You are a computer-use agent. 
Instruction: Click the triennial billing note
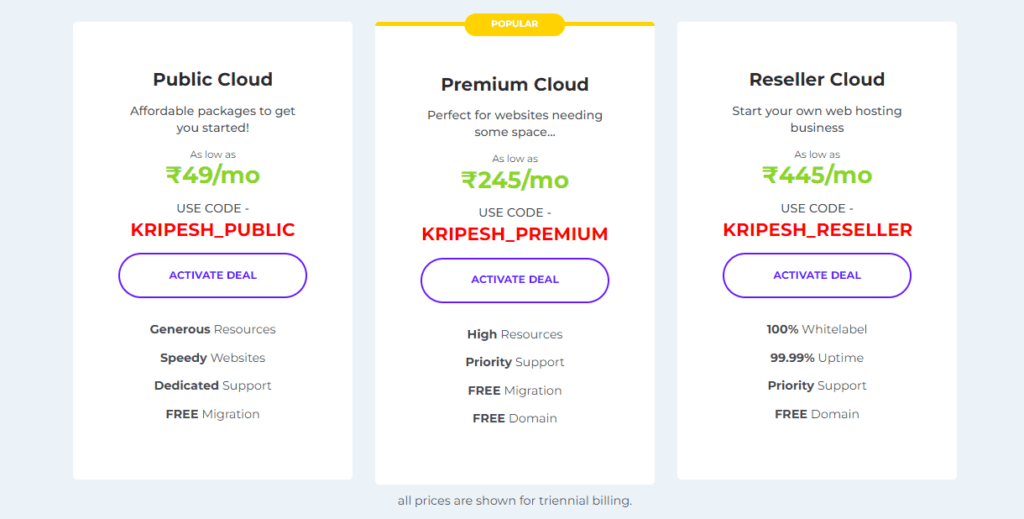tap(515, 501)
